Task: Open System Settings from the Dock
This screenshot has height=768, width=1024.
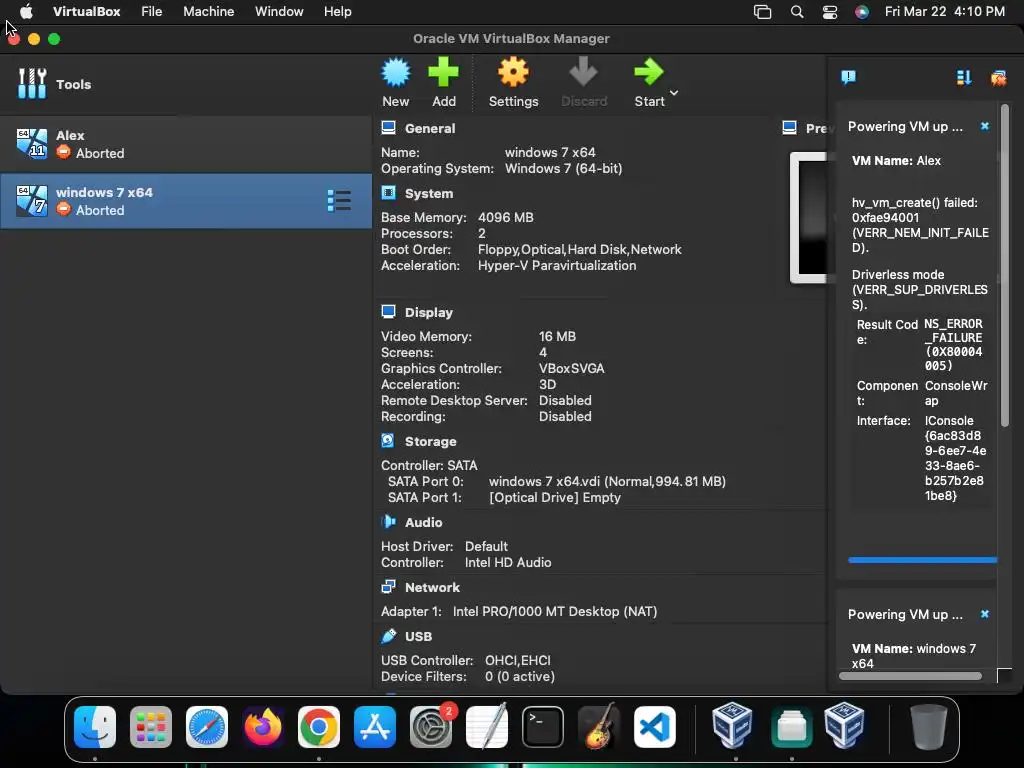Action: pyautogui.click(x=431, y=726)
